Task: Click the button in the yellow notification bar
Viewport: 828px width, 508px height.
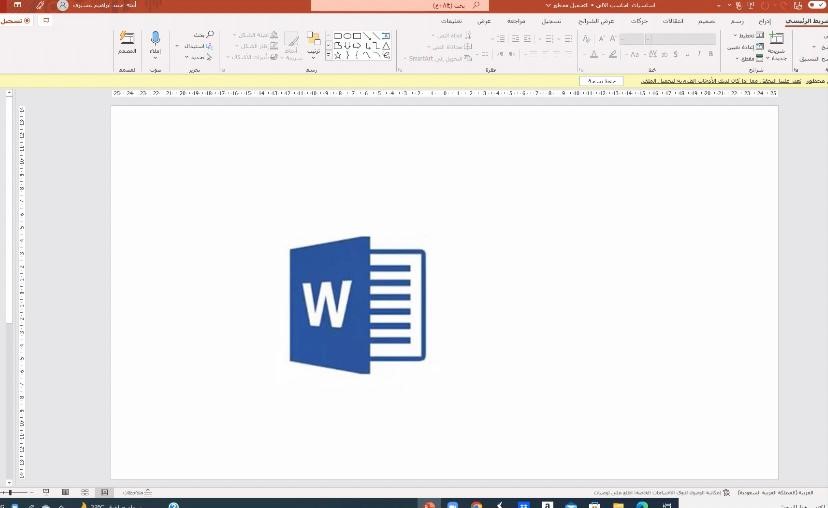Action: click(x=603, y=80)
